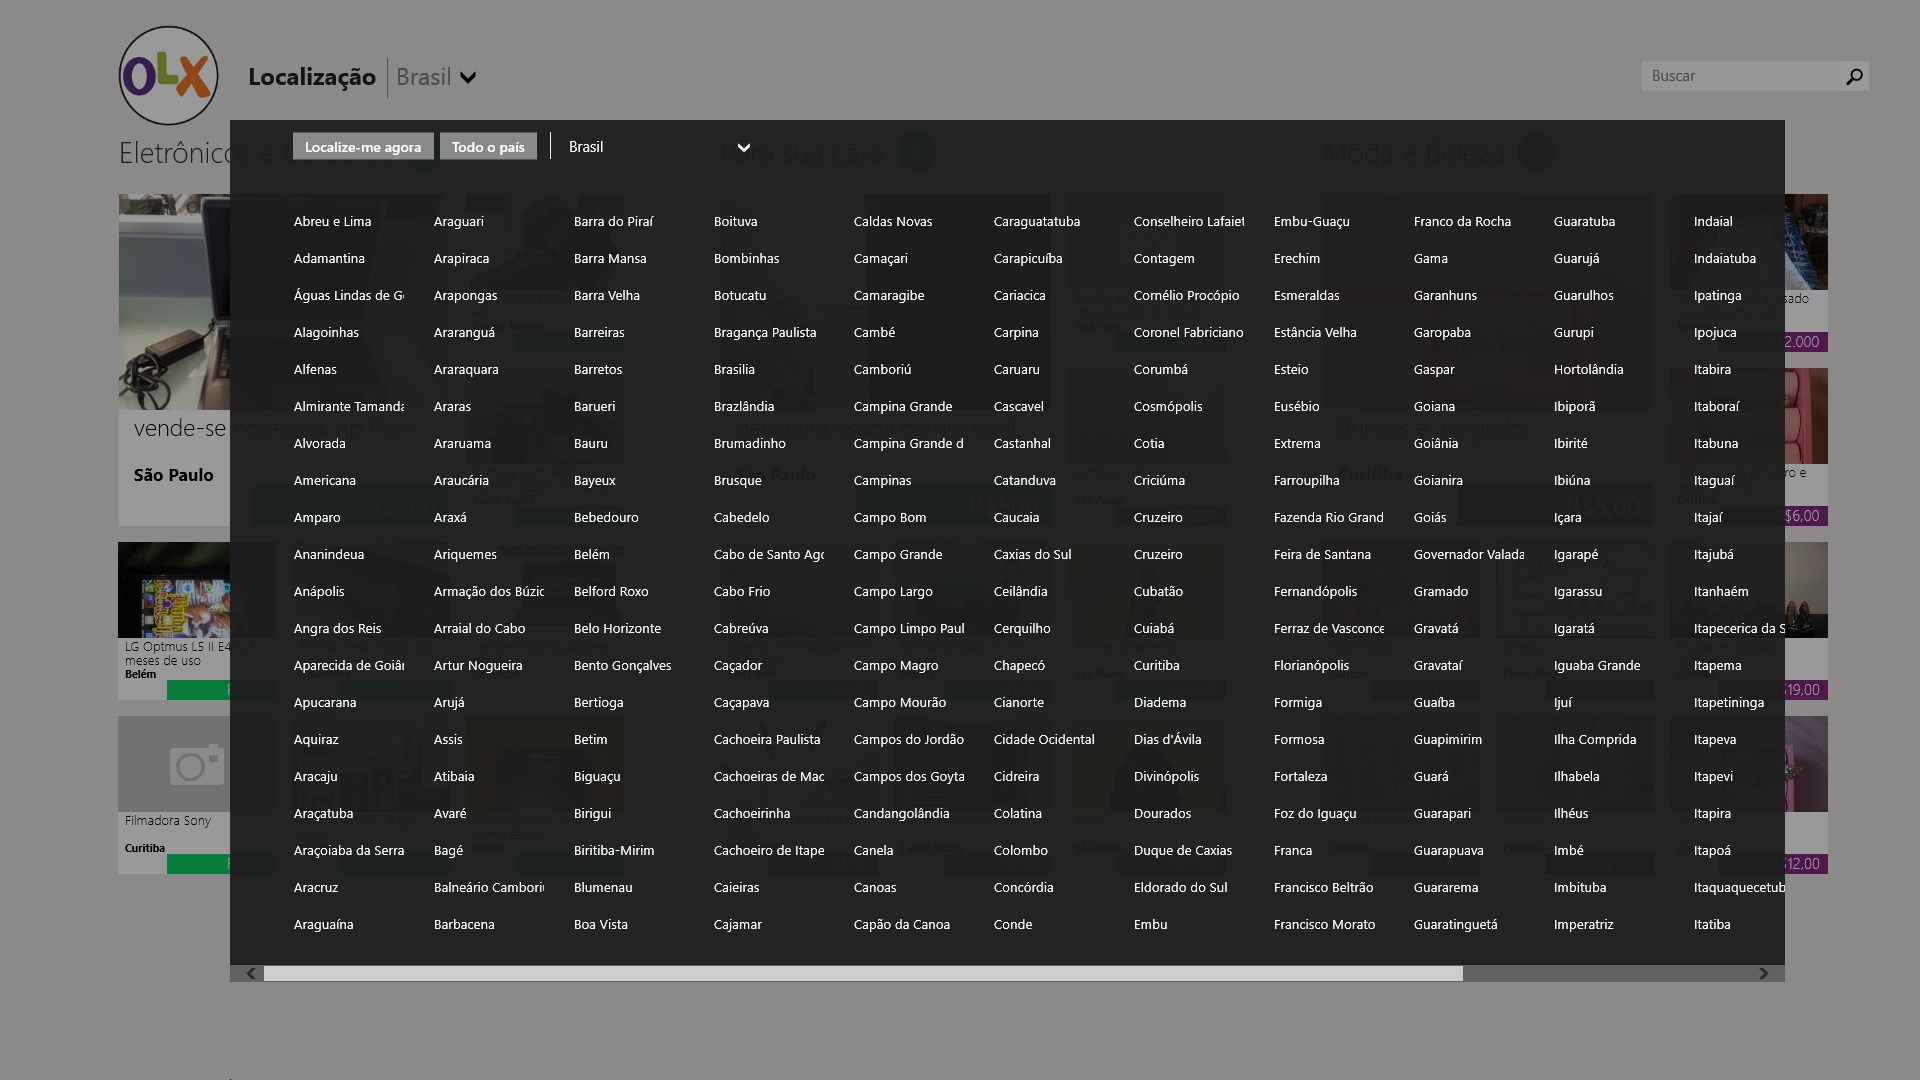Click the horizontal scrollbar thumb
This screenshot has height=1080, width=1920.
coord(862,973)
